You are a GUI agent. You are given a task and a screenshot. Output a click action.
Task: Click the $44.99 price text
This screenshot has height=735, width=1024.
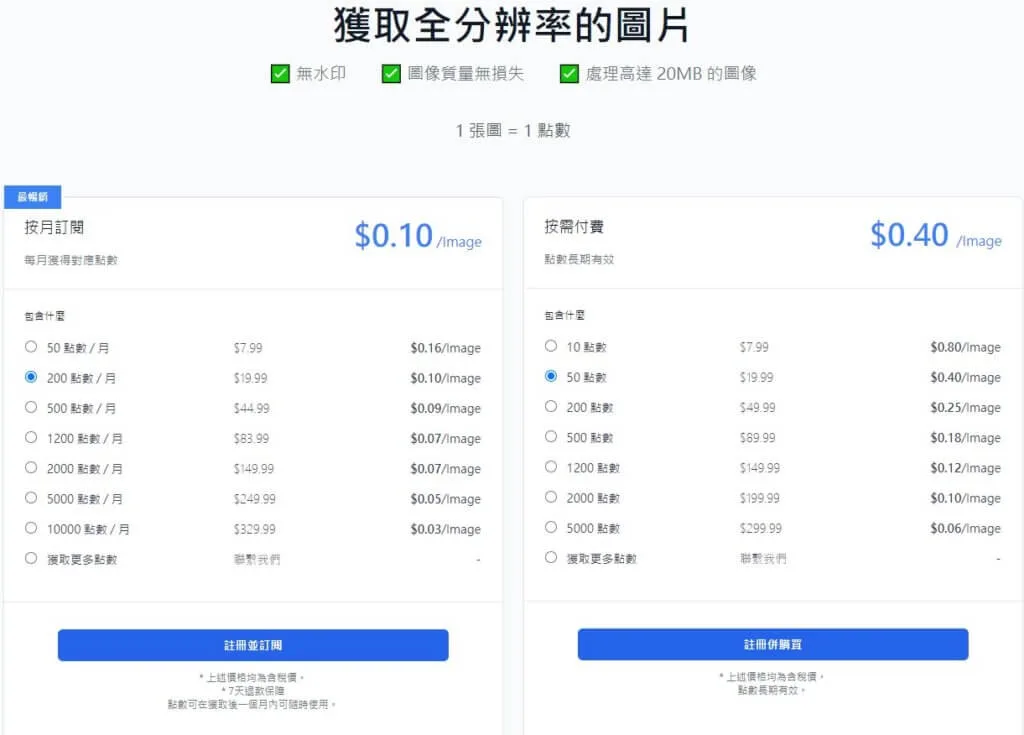click(x=251, y=408)
